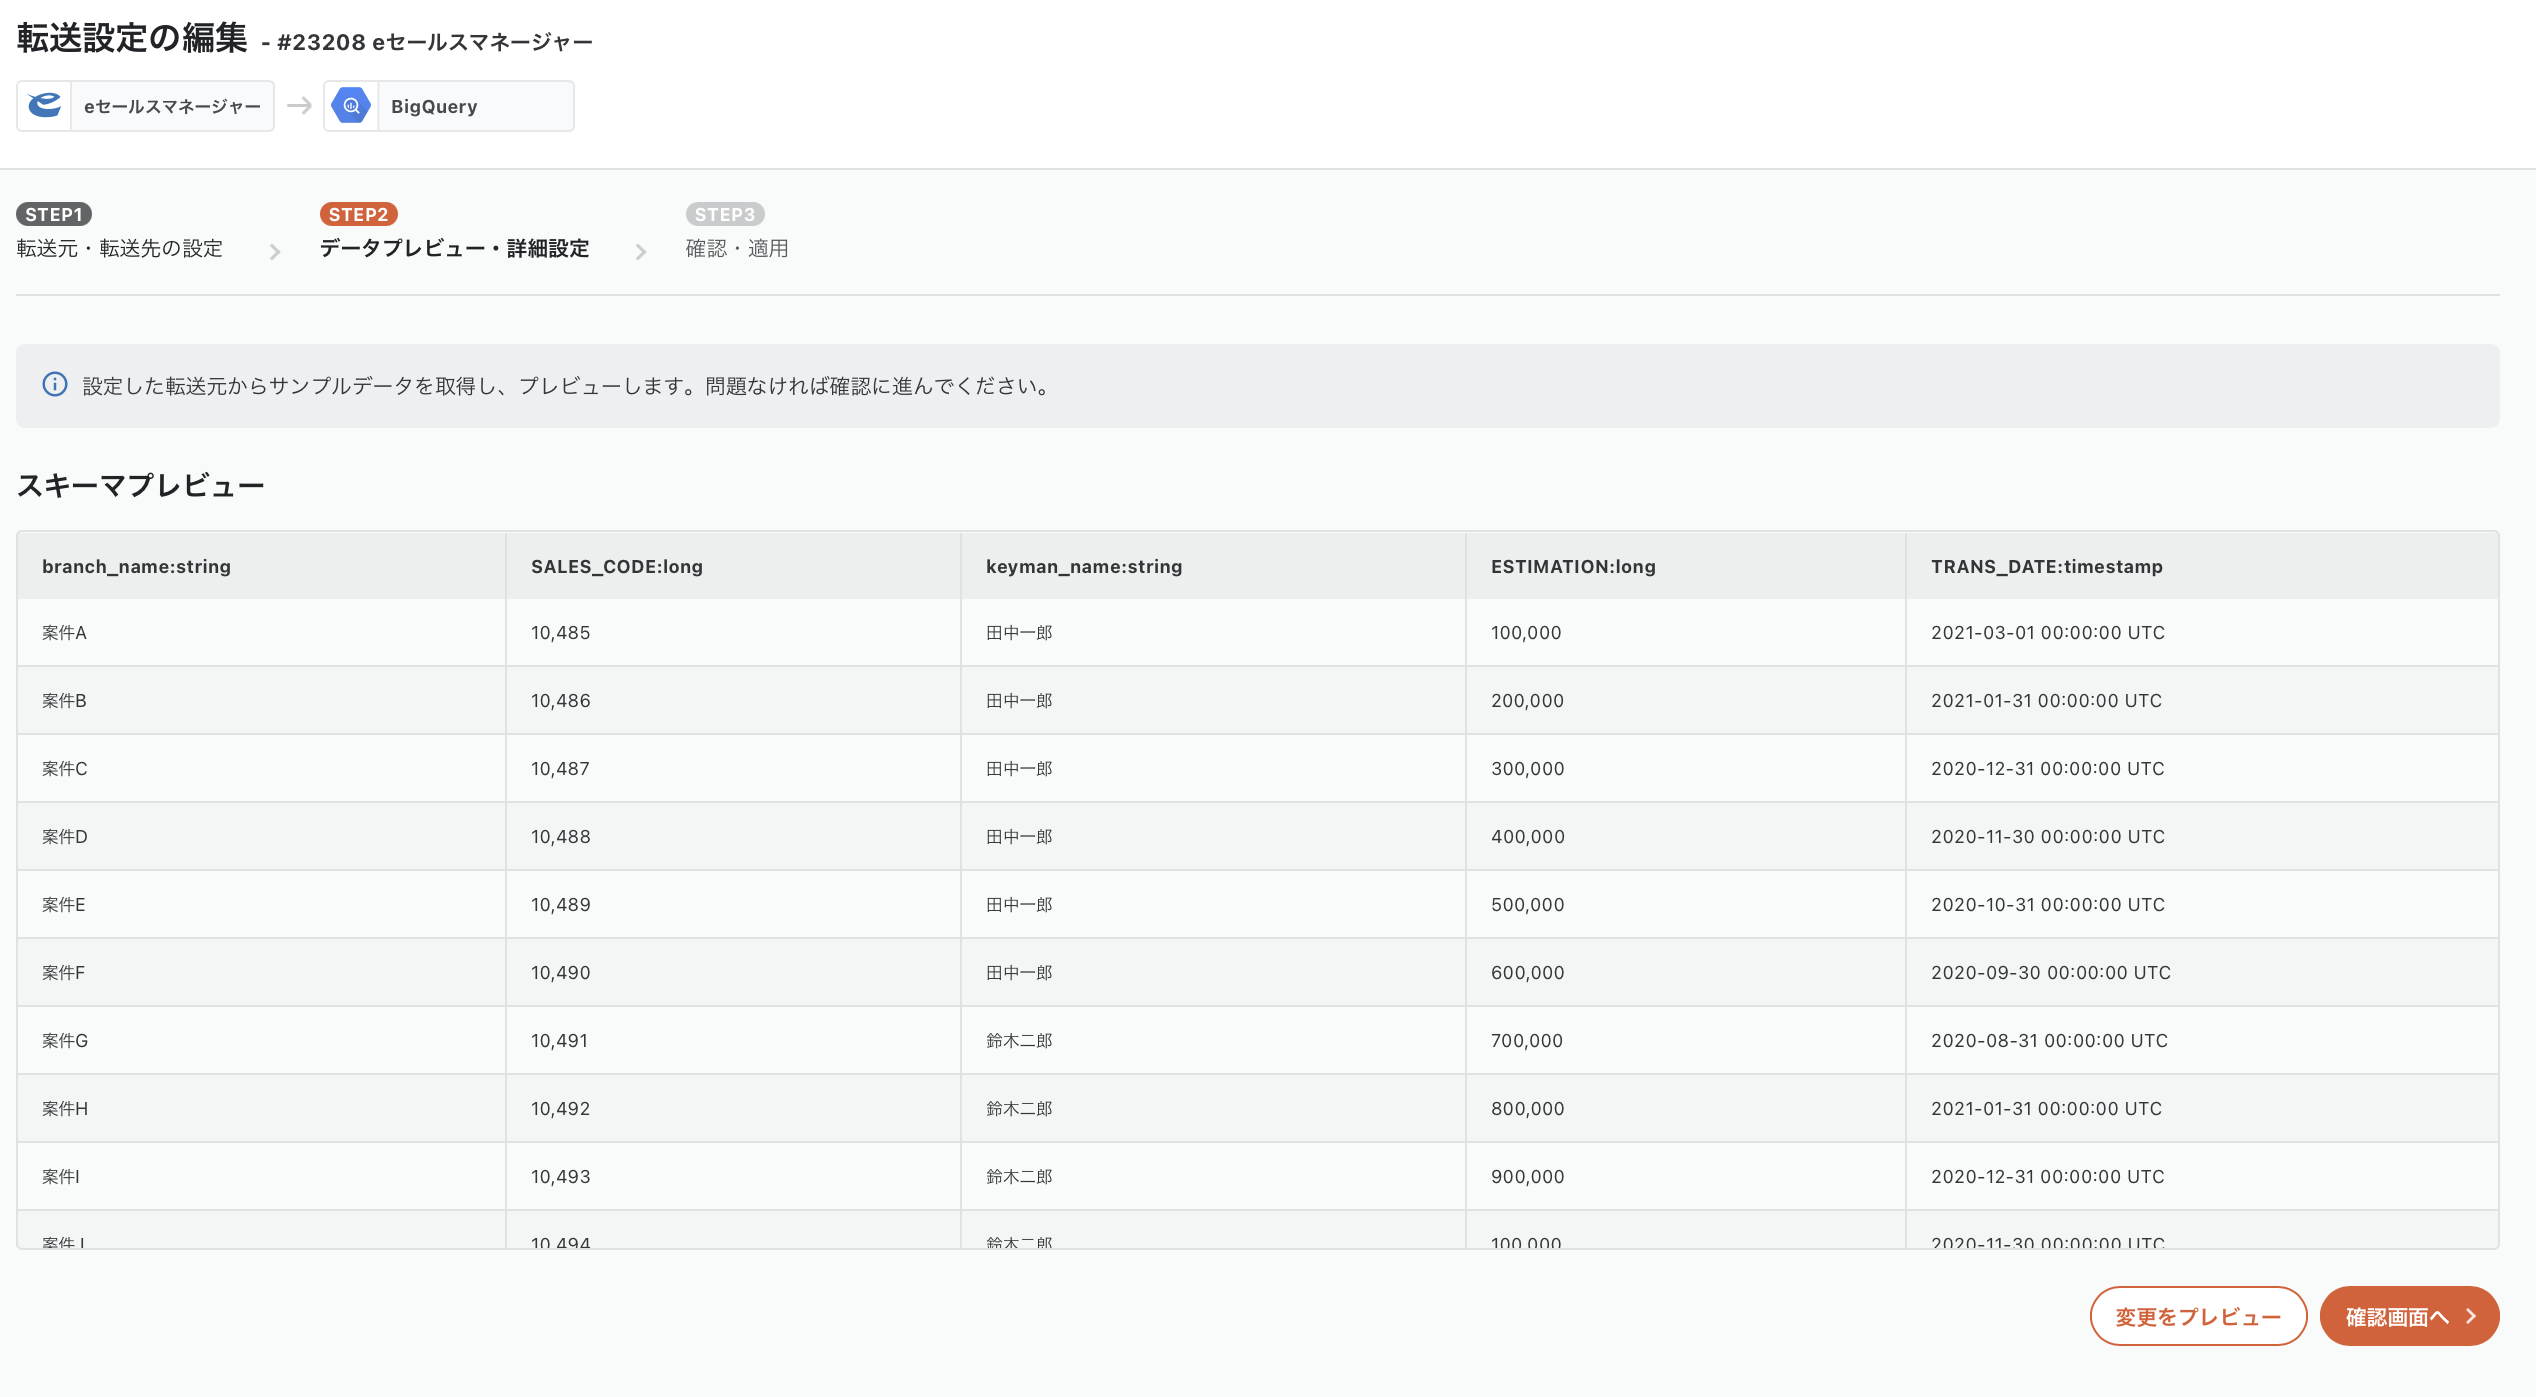Click date 2020-09-30 00:00:00 UTC
Screen dimensions: 2536x1397
[x=2050, y=972]
